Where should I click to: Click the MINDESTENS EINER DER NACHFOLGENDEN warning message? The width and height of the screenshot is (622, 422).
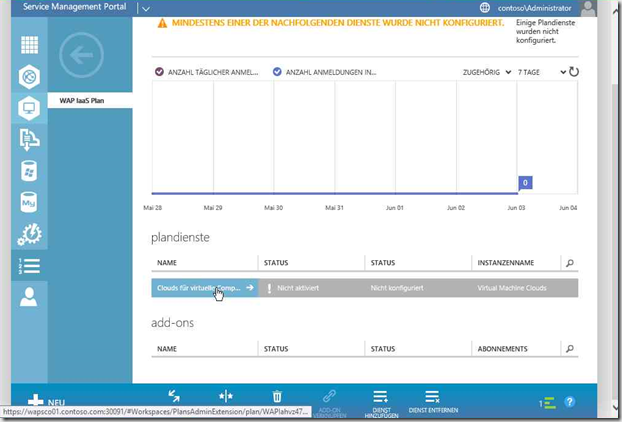338,23
